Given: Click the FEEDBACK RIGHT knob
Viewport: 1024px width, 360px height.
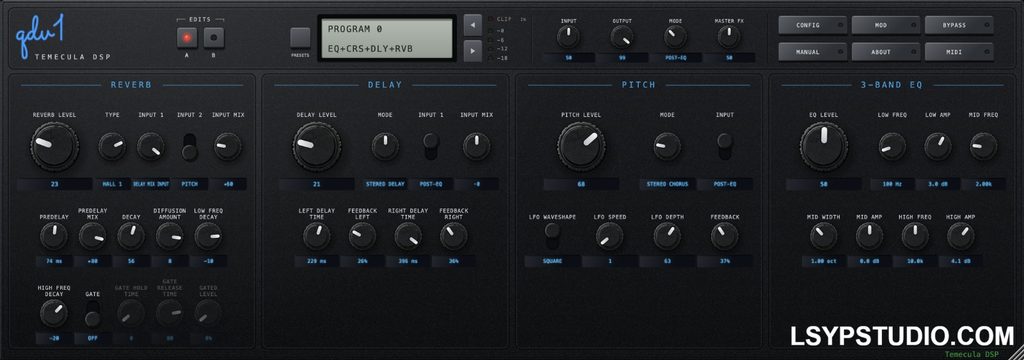Looking at the screenshot, I should pos(454,236).
